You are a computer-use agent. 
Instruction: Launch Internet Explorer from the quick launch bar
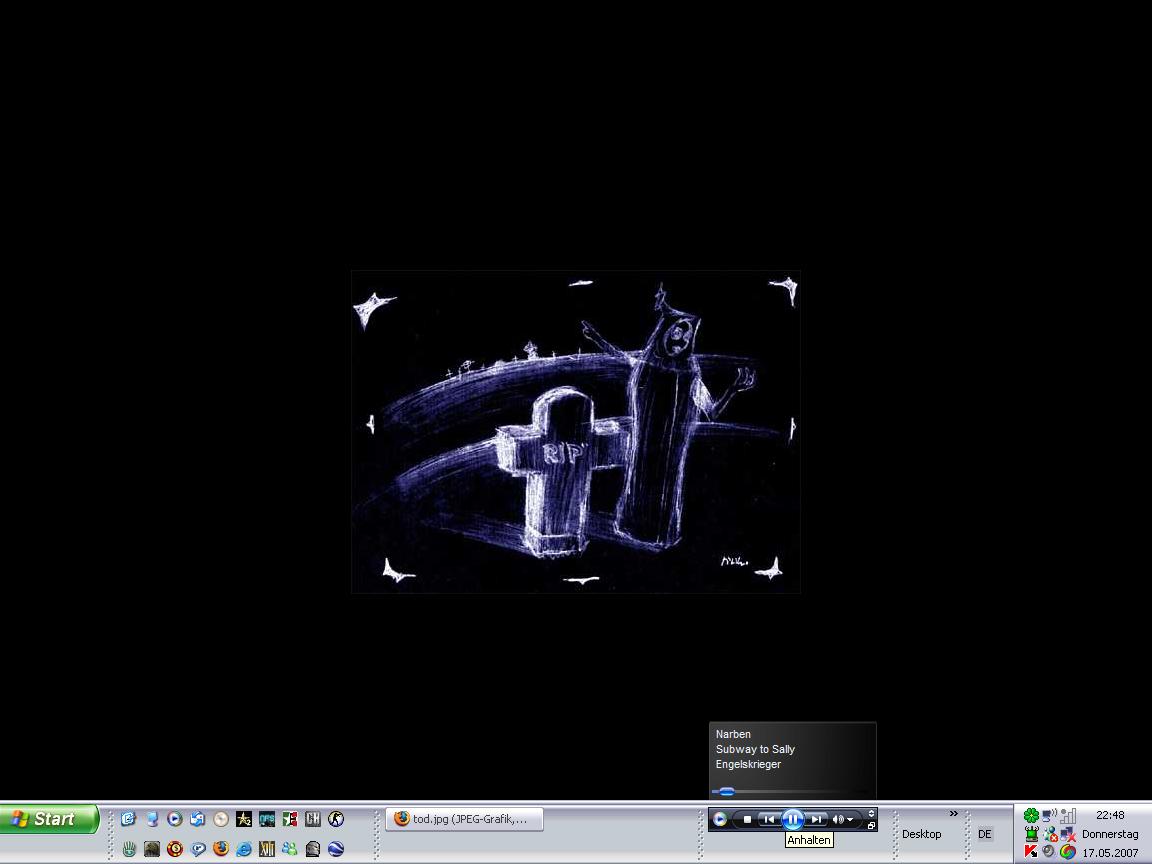pyautogui.click(x=244, y=849)
